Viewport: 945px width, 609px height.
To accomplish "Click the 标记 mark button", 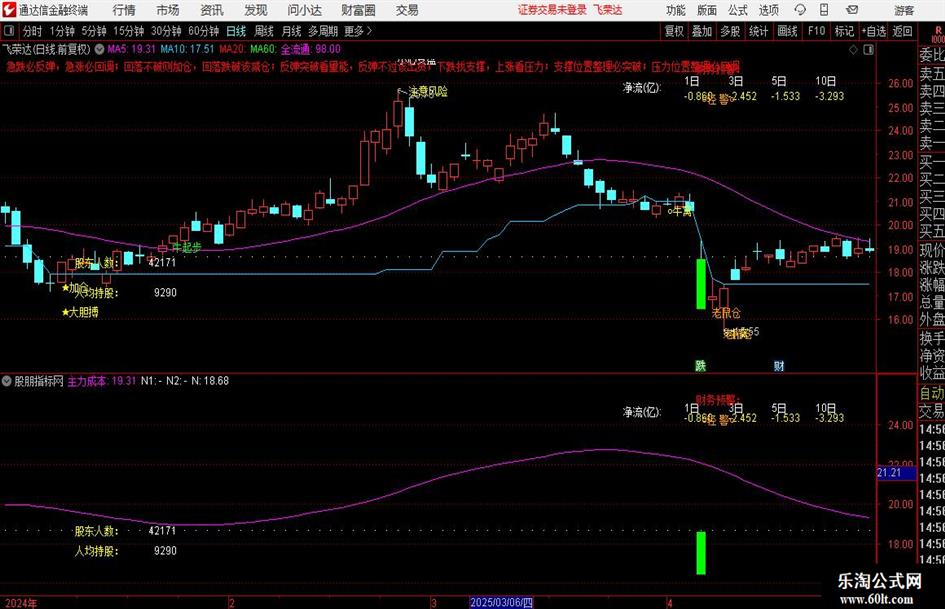I will coord(844,31).
